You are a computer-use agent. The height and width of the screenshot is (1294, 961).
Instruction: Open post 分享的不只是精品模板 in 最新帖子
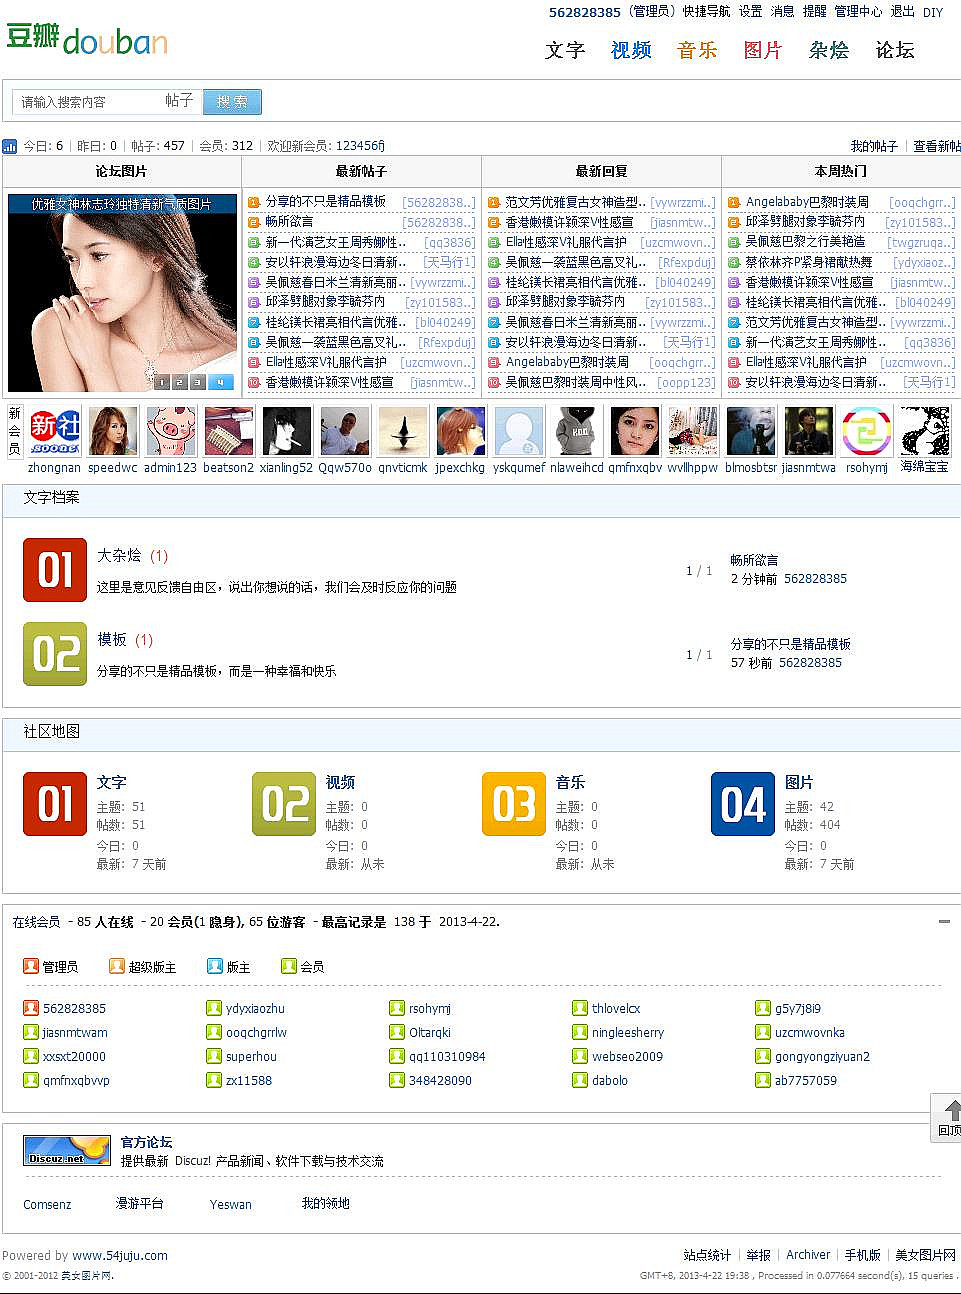[325, 202]
